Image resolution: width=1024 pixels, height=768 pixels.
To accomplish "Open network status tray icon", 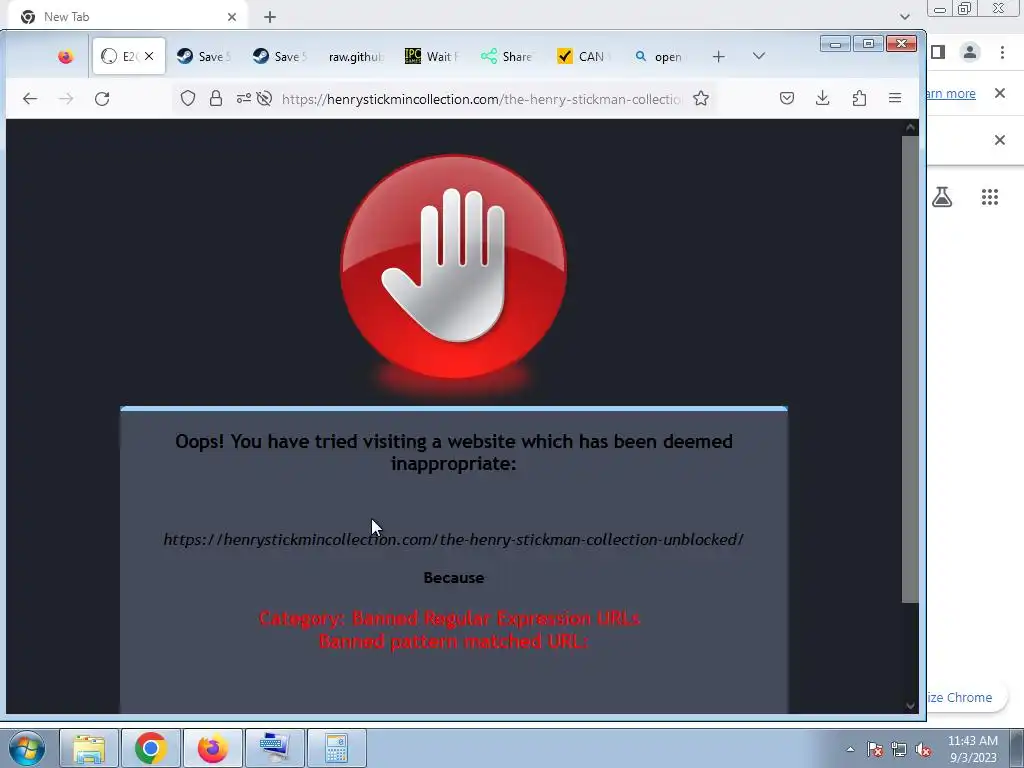I will (899, 749).
